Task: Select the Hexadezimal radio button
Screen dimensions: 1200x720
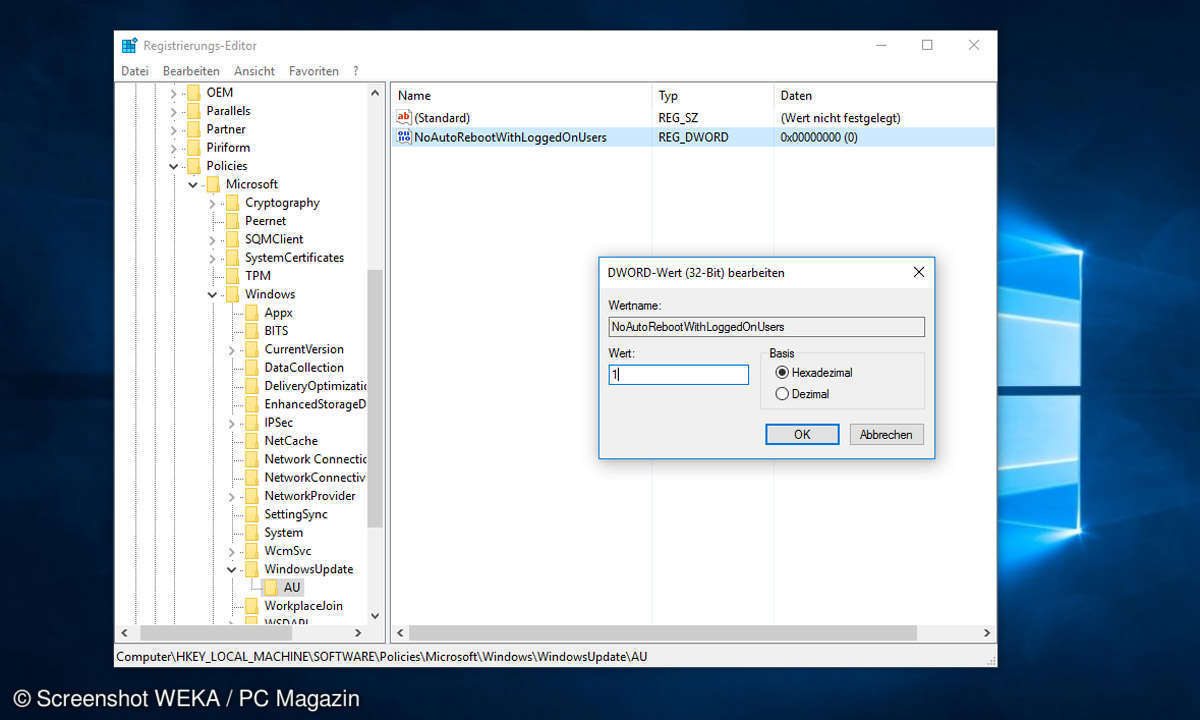Action: pyautogui.click(x=782, y=372)
